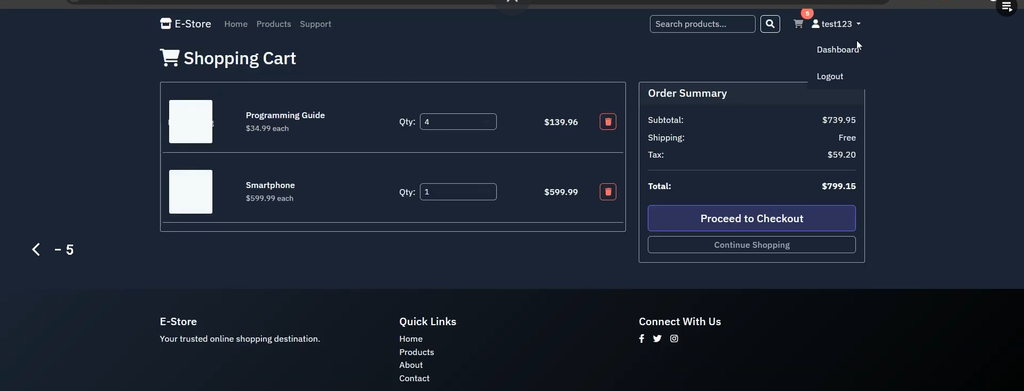Viewport: 1024px width, 391px height.
Task: Click the $799.15 total value
Action: pos(839,187)
